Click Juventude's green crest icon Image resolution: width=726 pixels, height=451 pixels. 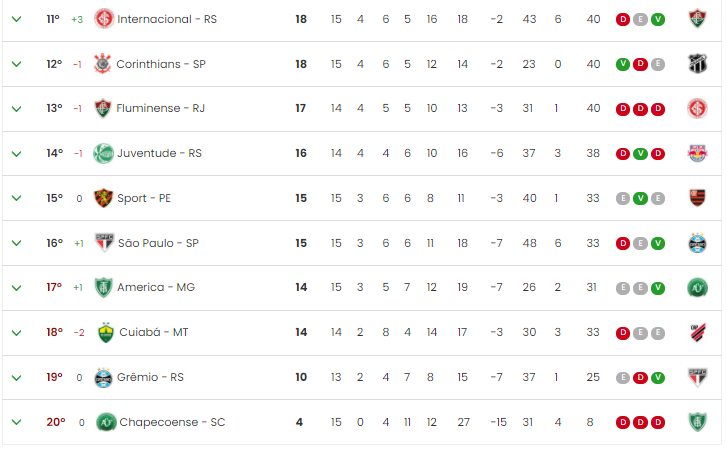pos(103,153)
